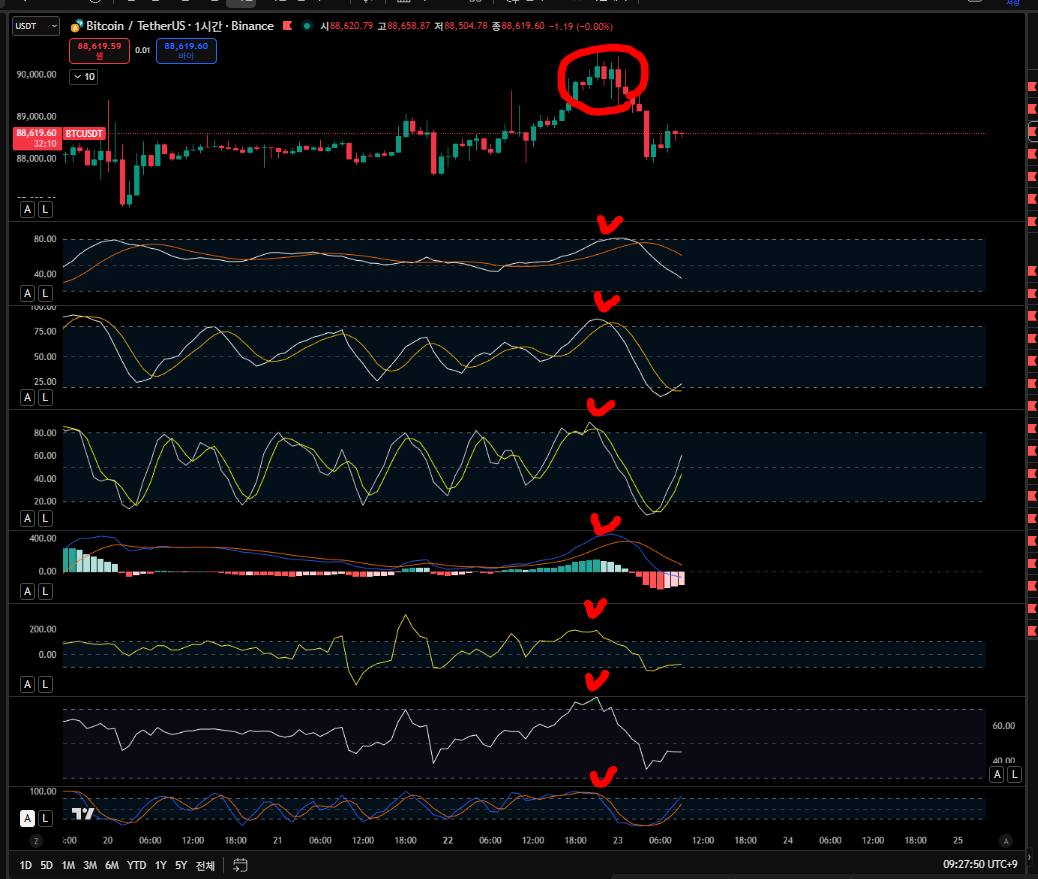Viewport: 1038px width, 879px height.
Task: Expand the collapsed indicators legend showing 10
Action: click(83, 77)
